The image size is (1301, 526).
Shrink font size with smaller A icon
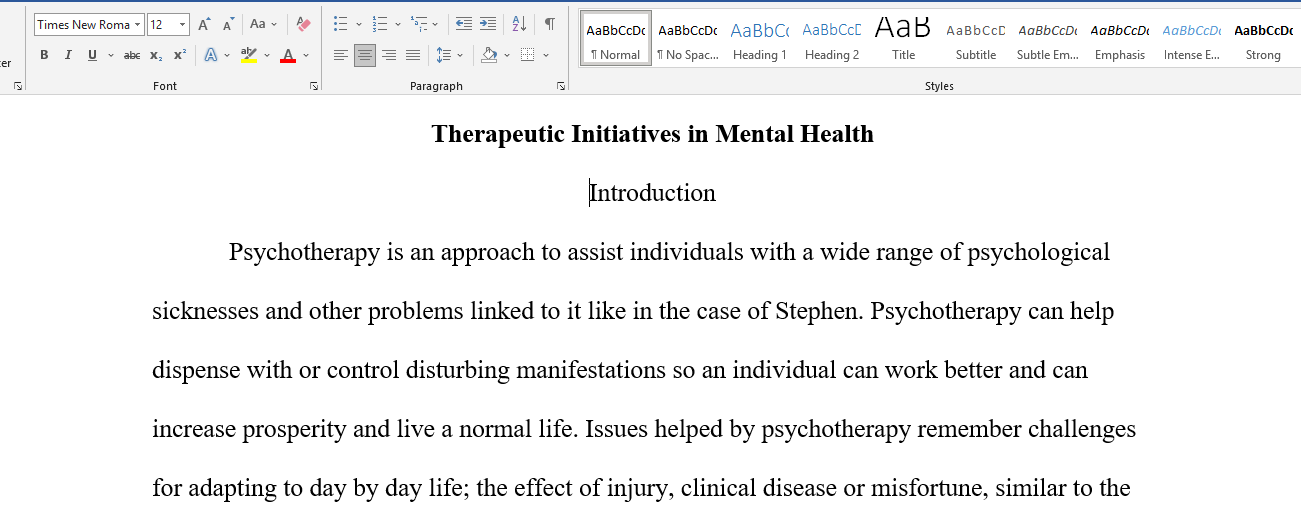[228, 24]
